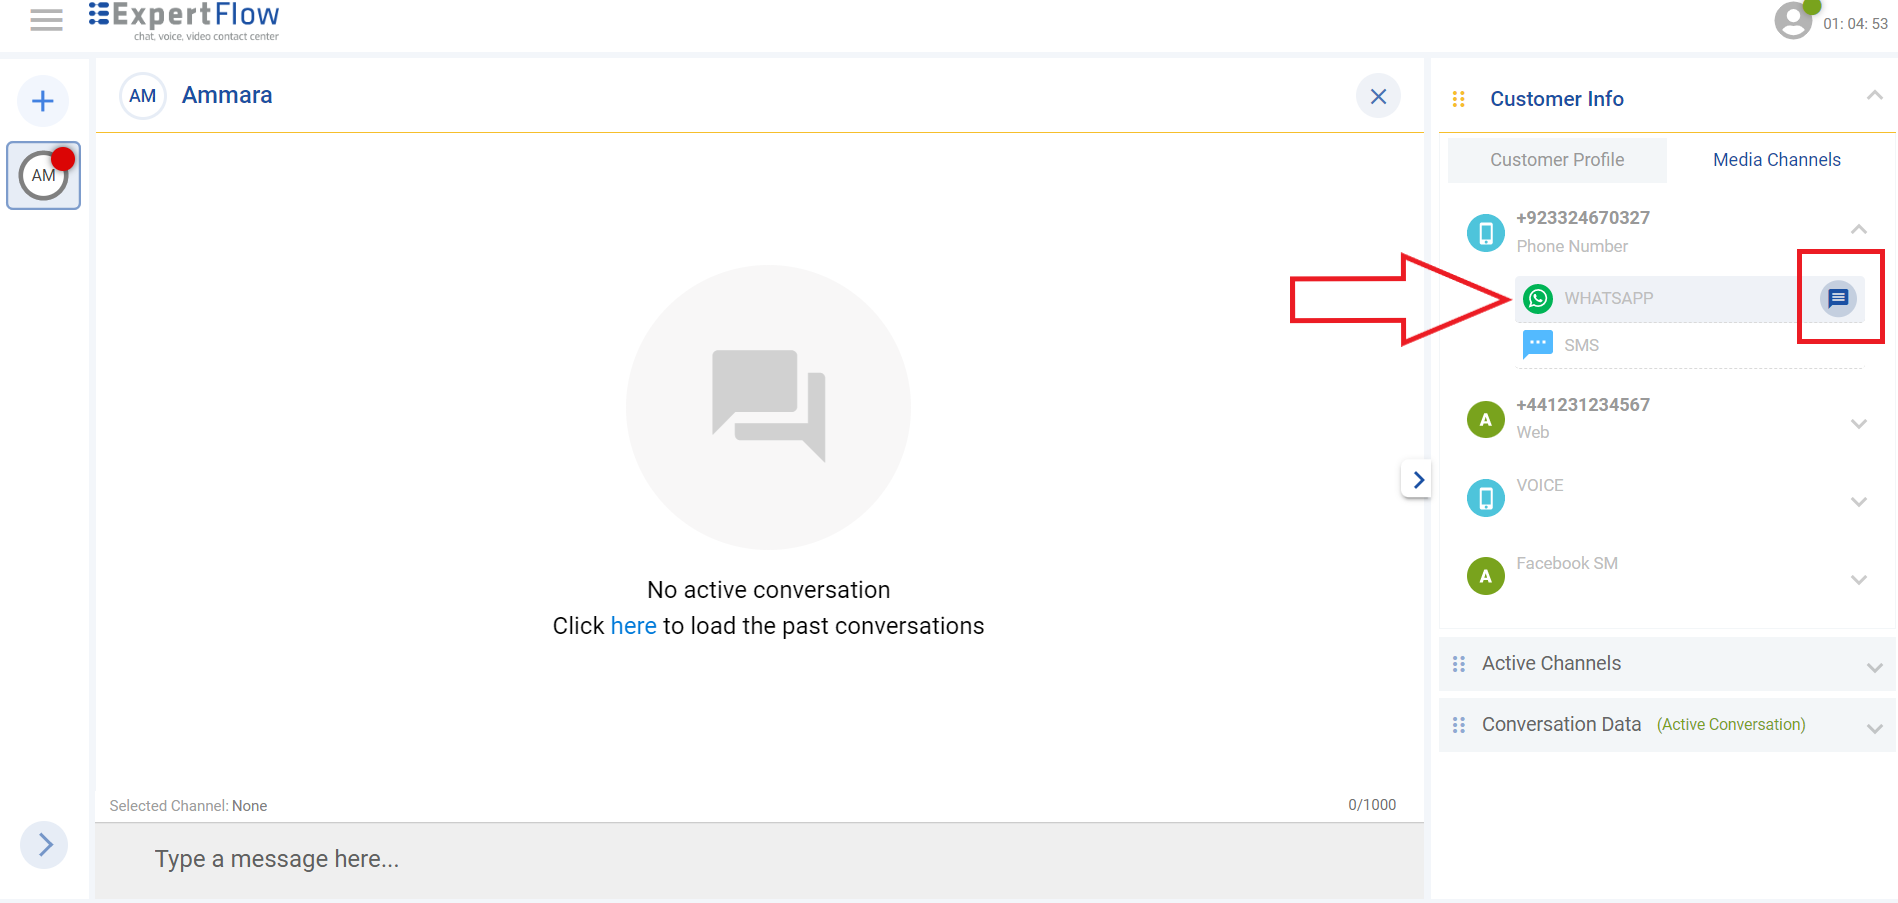Expand the left sidebar with arrow button
Image resolution: width=1898 pixels, height=903 pixels.
44,845
